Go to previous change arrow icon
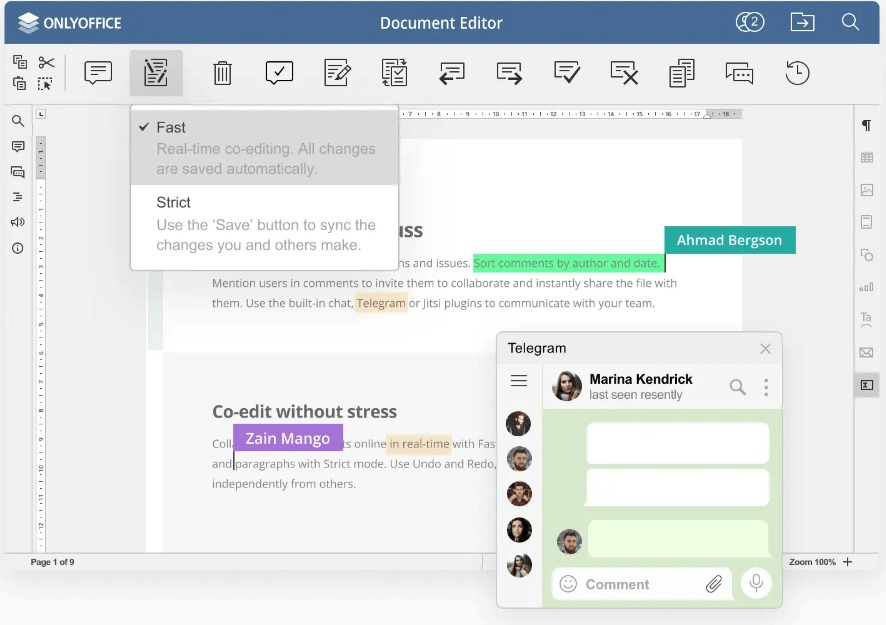Image resolution: width=886 pixels, height=625 pixels. point(451,73)
